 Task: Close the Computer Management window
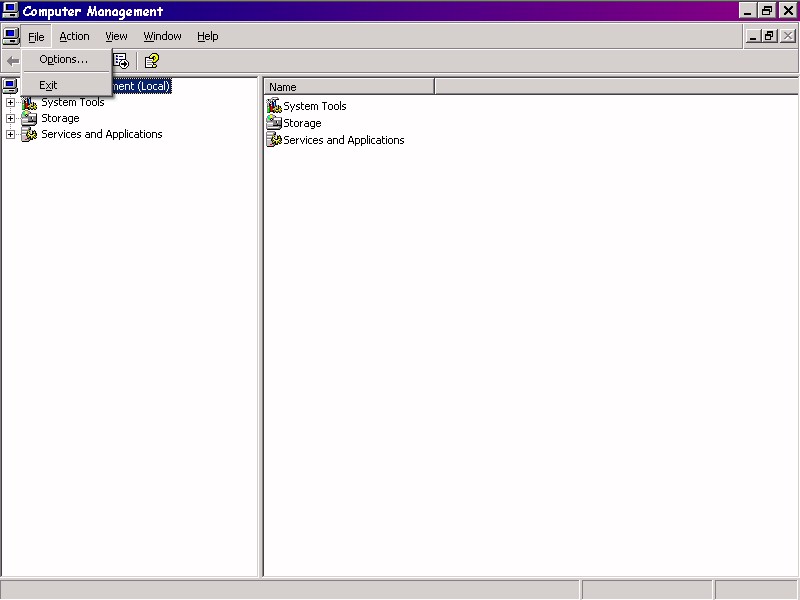pos(788,11)
